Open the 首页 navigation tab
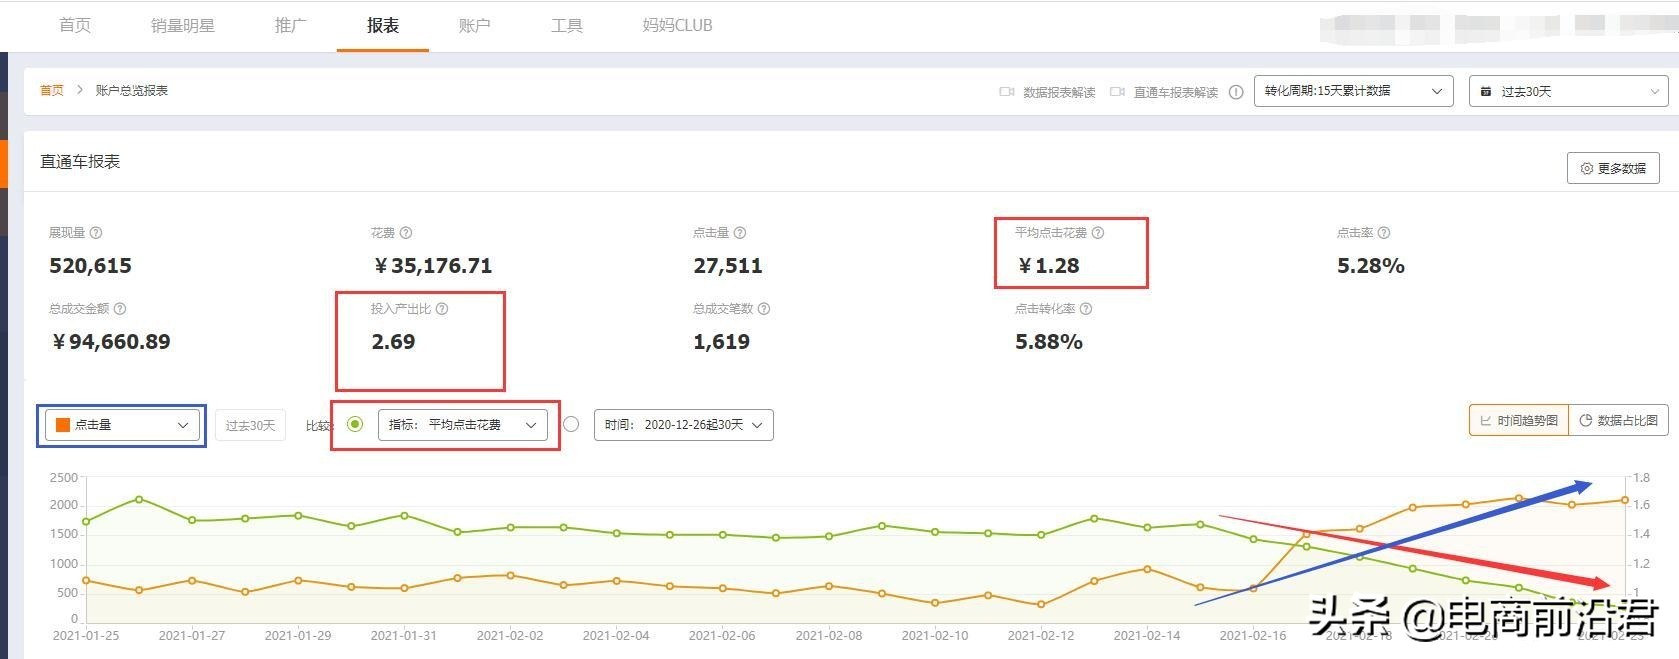This screenshot has width=1679, height=659. (75, 25)
